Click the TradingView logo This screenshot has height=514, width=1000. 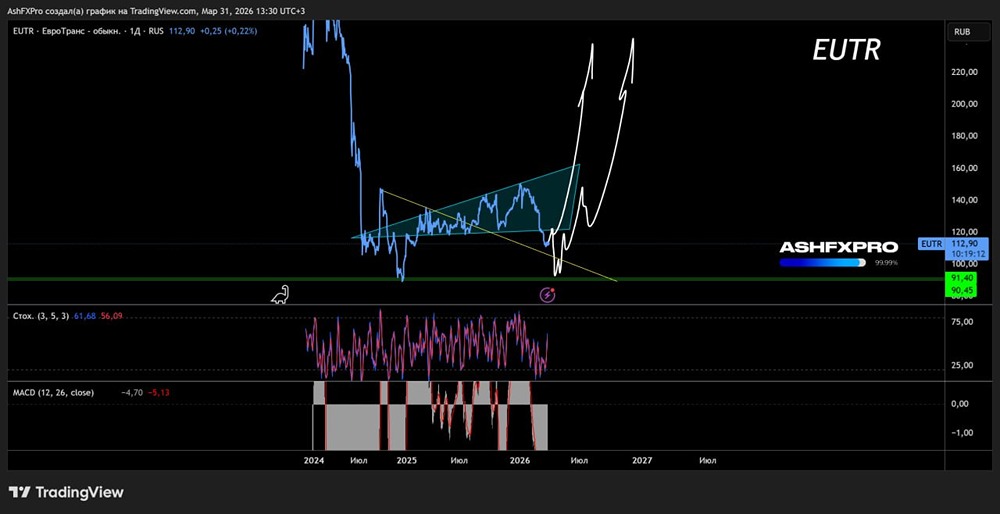point(66,492)
